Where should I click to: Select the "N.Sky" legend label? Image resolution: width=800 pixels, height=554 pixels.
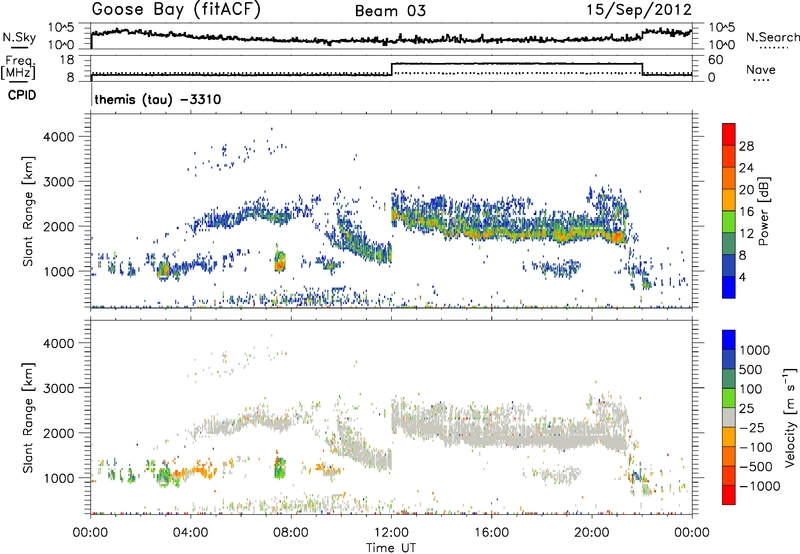pos(19,37)
